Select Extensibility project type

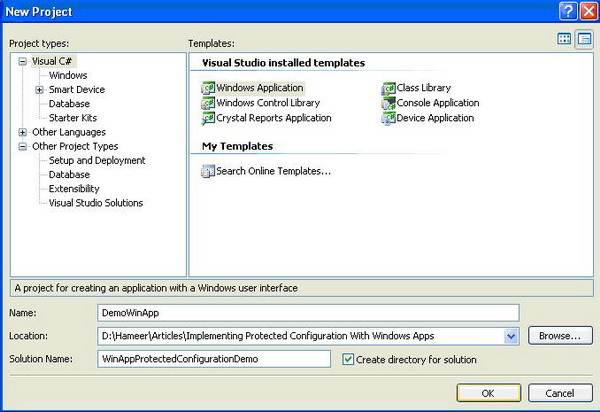tap(74, 189)
